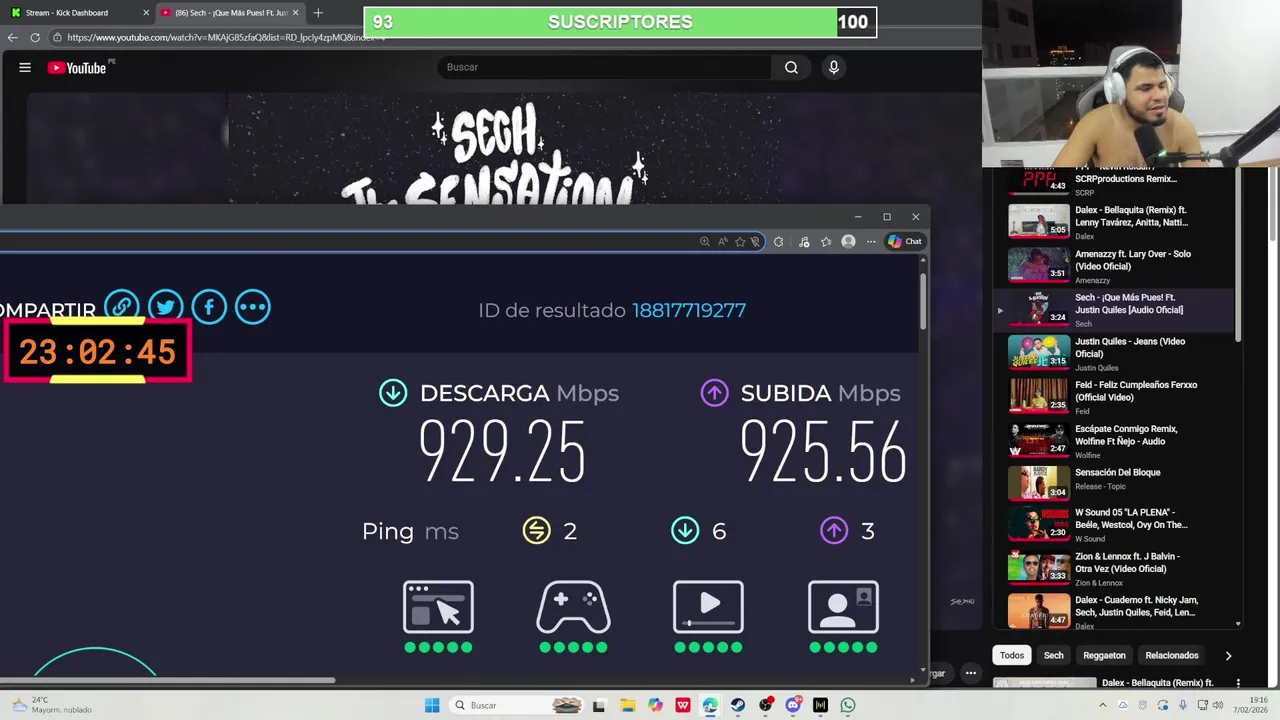Click the browser back arrow
This screenshot has height=720, width=1280.
point(12,37)
